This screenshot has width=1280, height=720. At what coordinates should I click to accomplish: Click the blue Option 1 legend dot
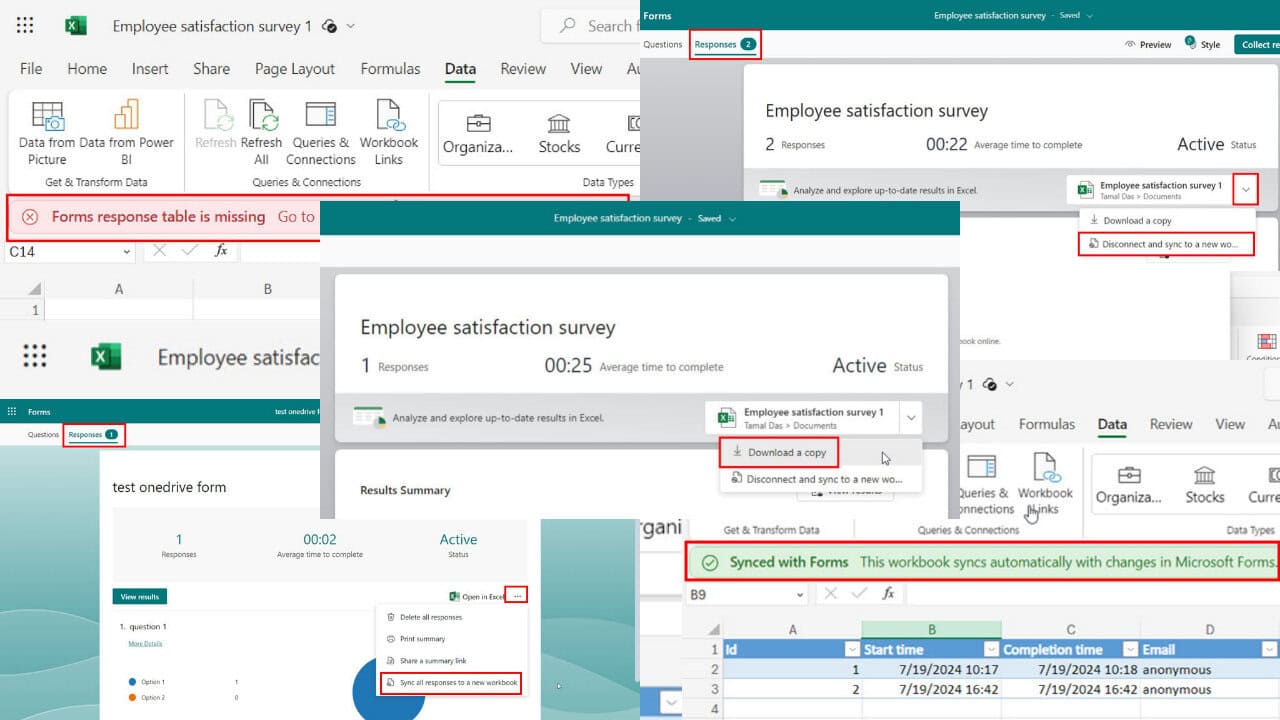click(133, 682)
